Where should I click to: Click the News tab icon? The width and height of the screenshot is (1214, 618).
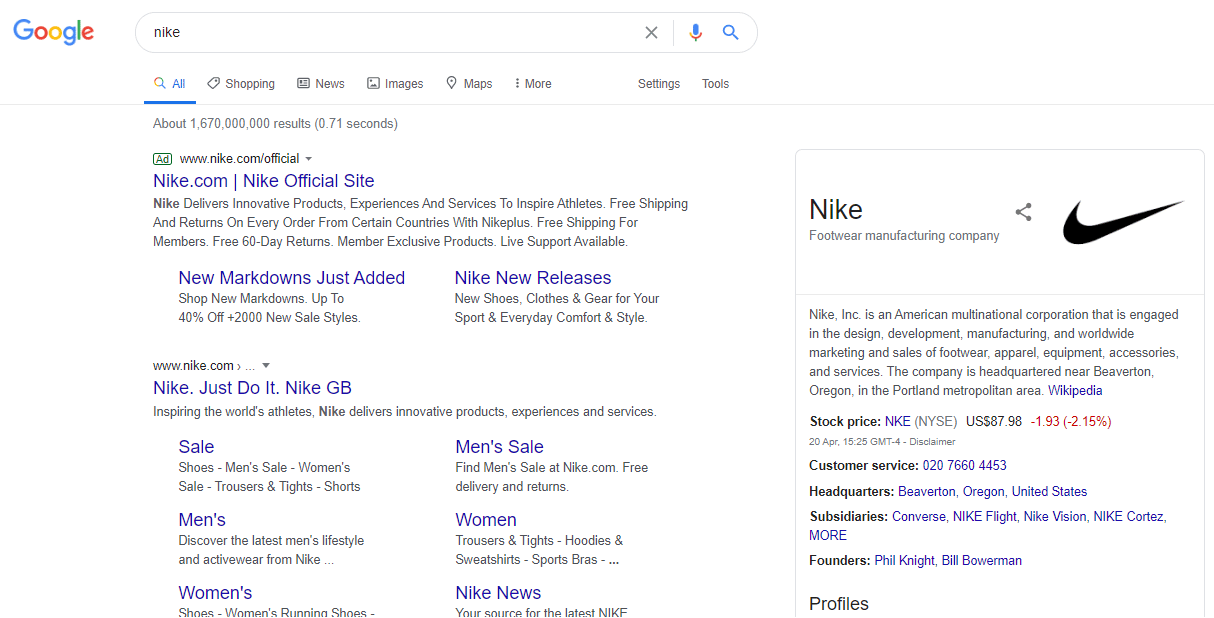[x=302, y=83]
